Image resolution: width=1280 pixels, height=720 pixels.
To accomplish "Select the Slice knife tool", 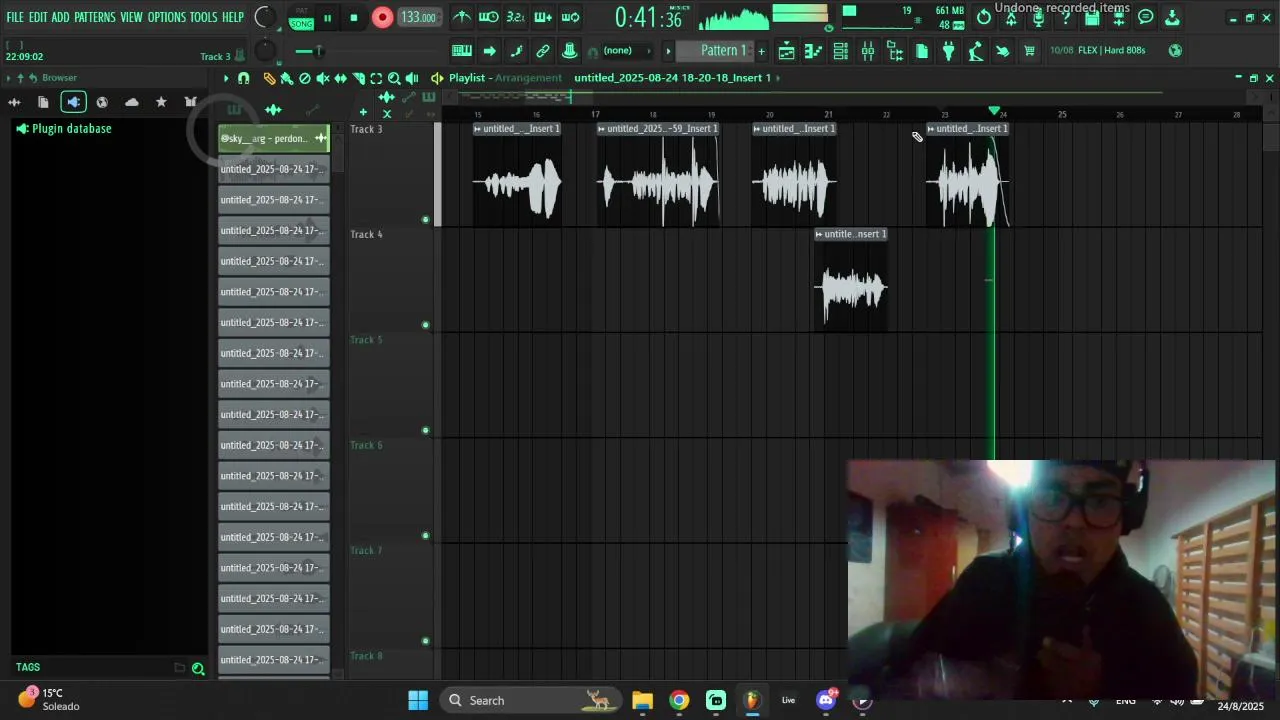I will pyautogui.click(x=359, y=78).
